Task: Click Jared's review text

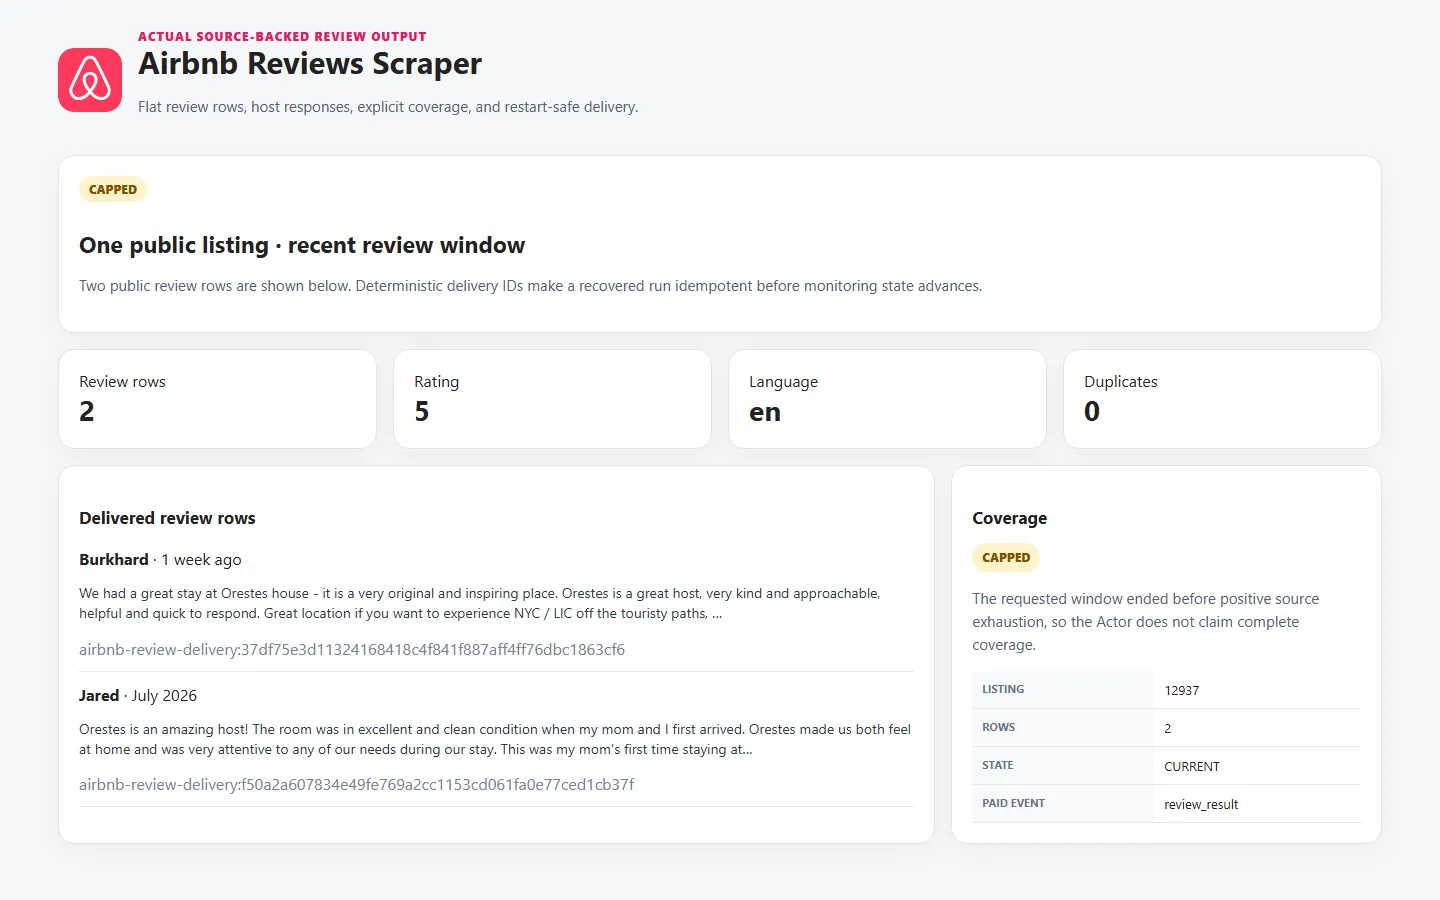Action: [x=495, y=739]
